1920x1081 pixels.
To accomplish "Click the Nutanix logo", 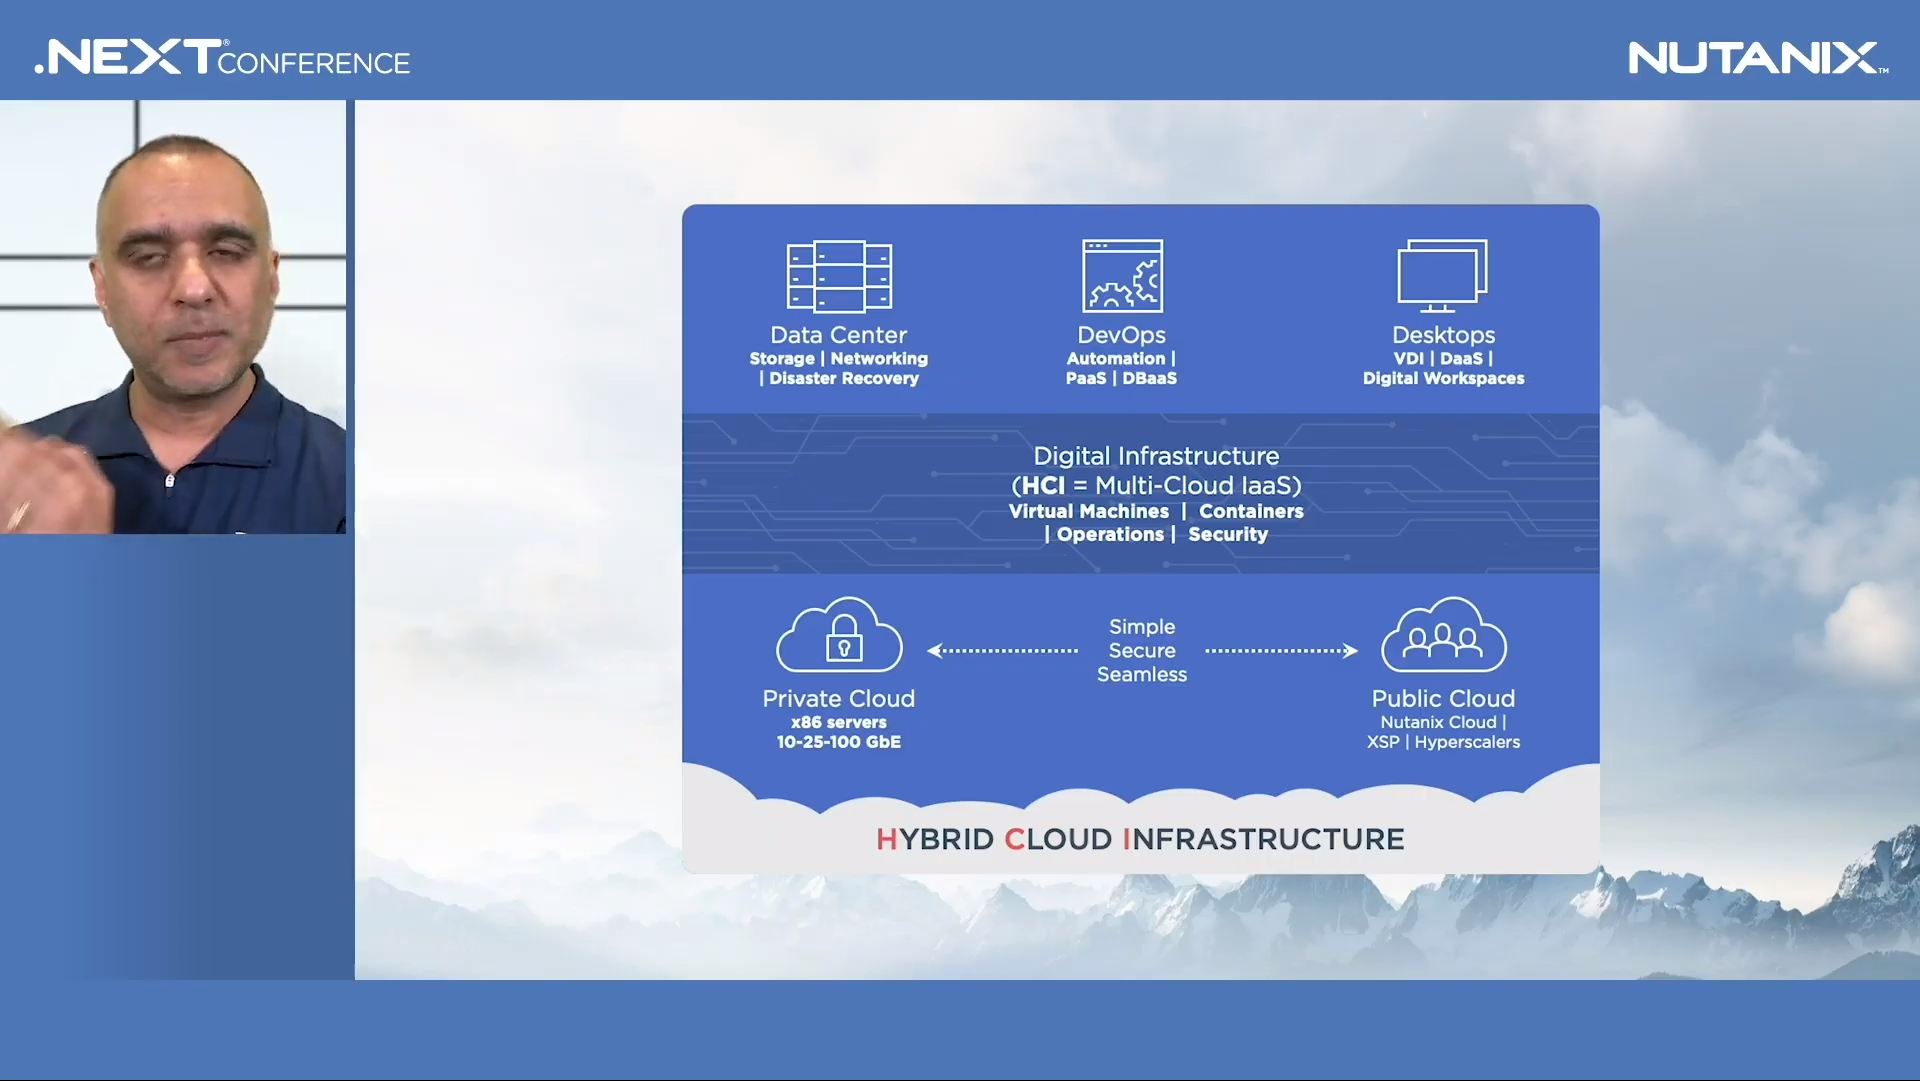I will click(1758, 58).
